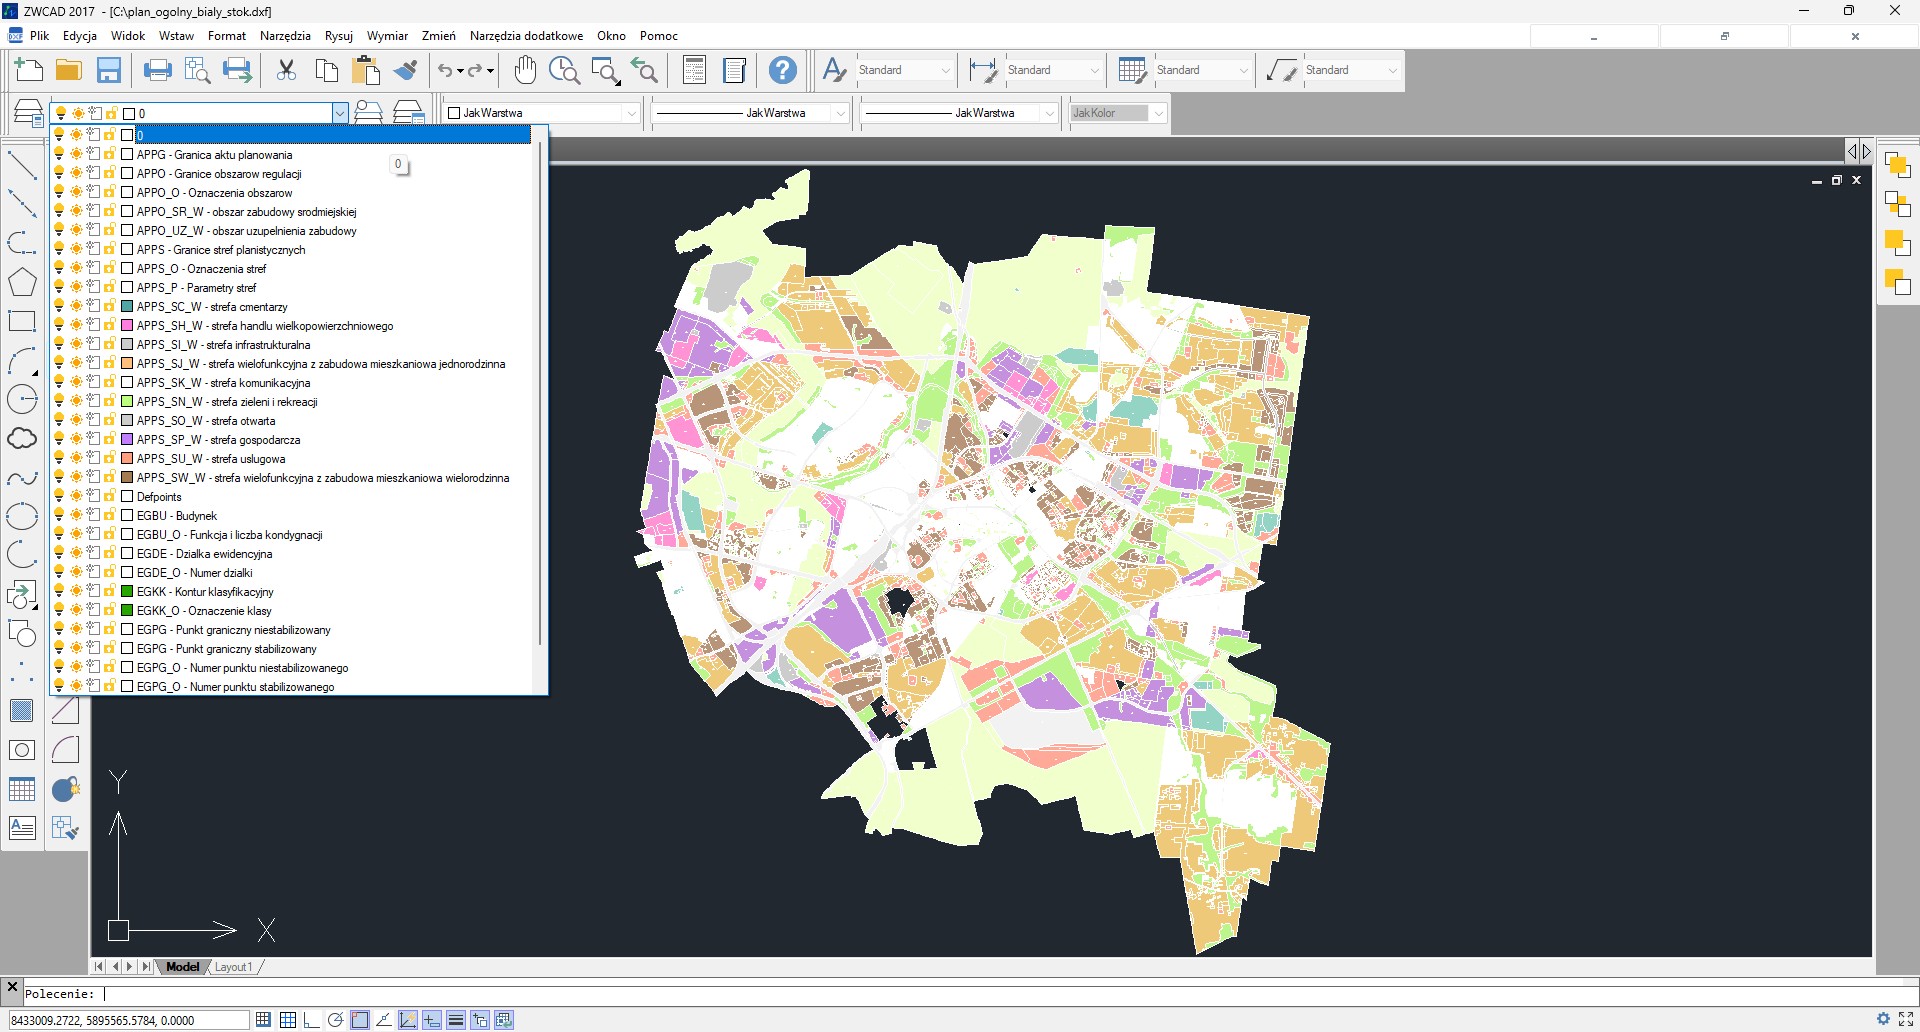Toggle grid display in status bar

[x=287, y=1020]
